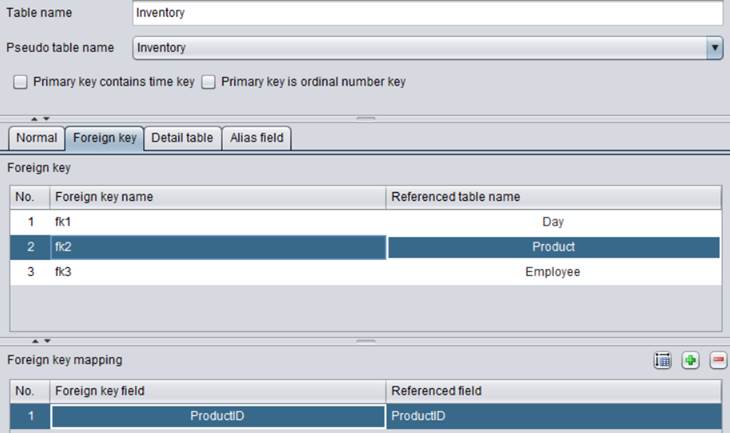The width and height of the screenshot is (730, 433).
Task: Click the ProductID foreign key field cell
Action: [x=217, y=416]
